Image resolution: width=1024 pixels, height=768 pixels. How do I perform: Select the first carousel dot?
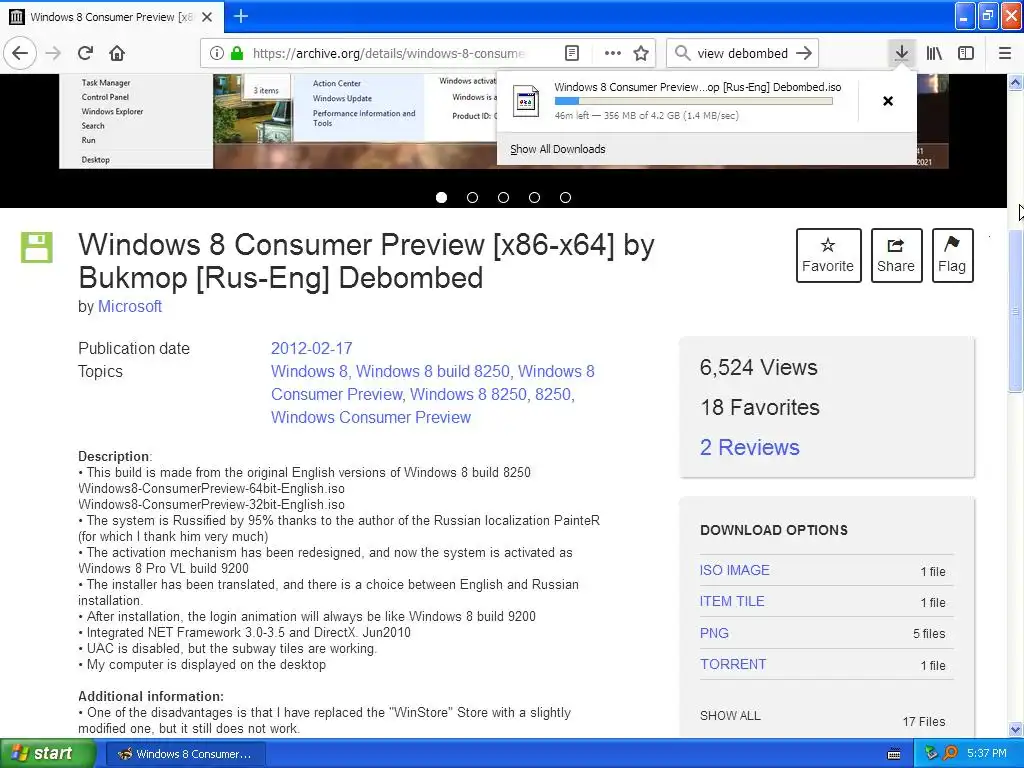[441, 197]
